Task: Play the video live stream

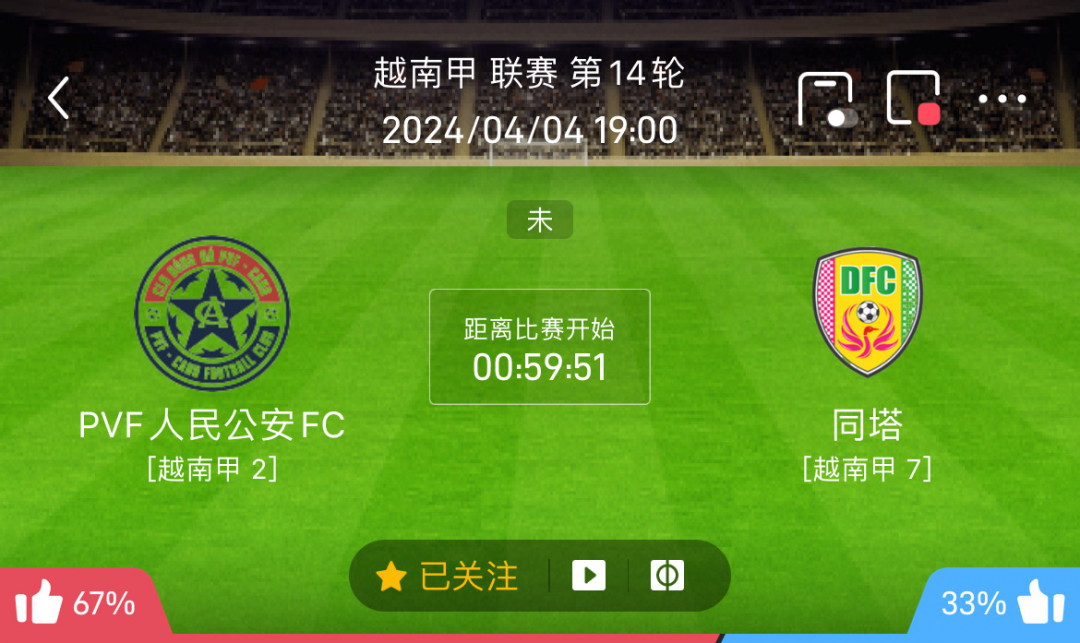Action: point(589,576)
